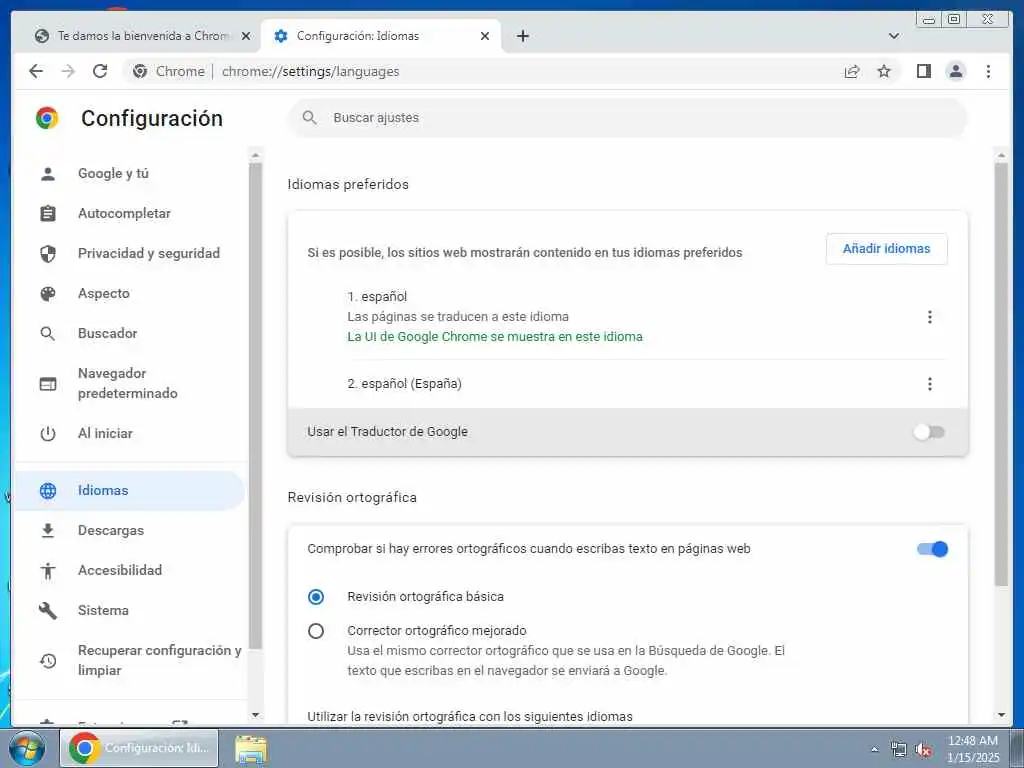Image resolution: width=1024 pixels, height=768 pixels.
Task: Click the muted volume tray icon
Action: tap(923, 750)
